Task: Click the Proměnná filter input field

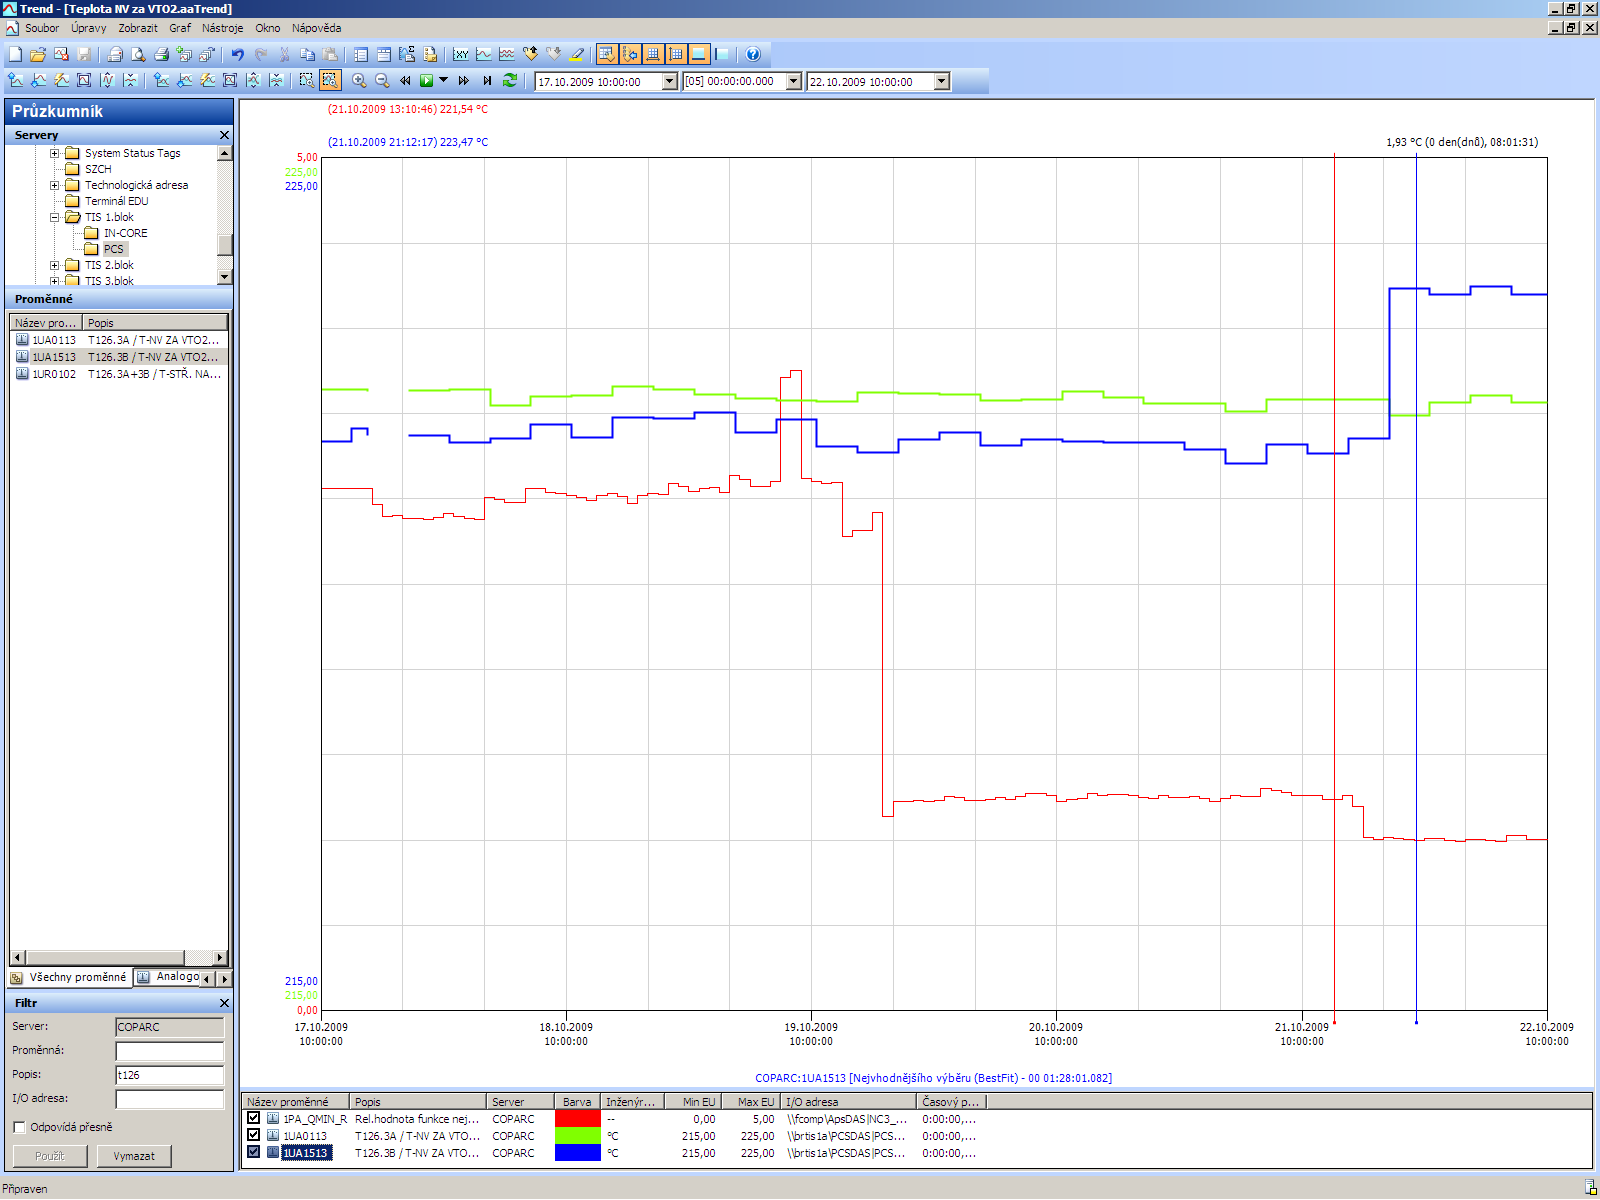Action: click(x=170, y=1051)
